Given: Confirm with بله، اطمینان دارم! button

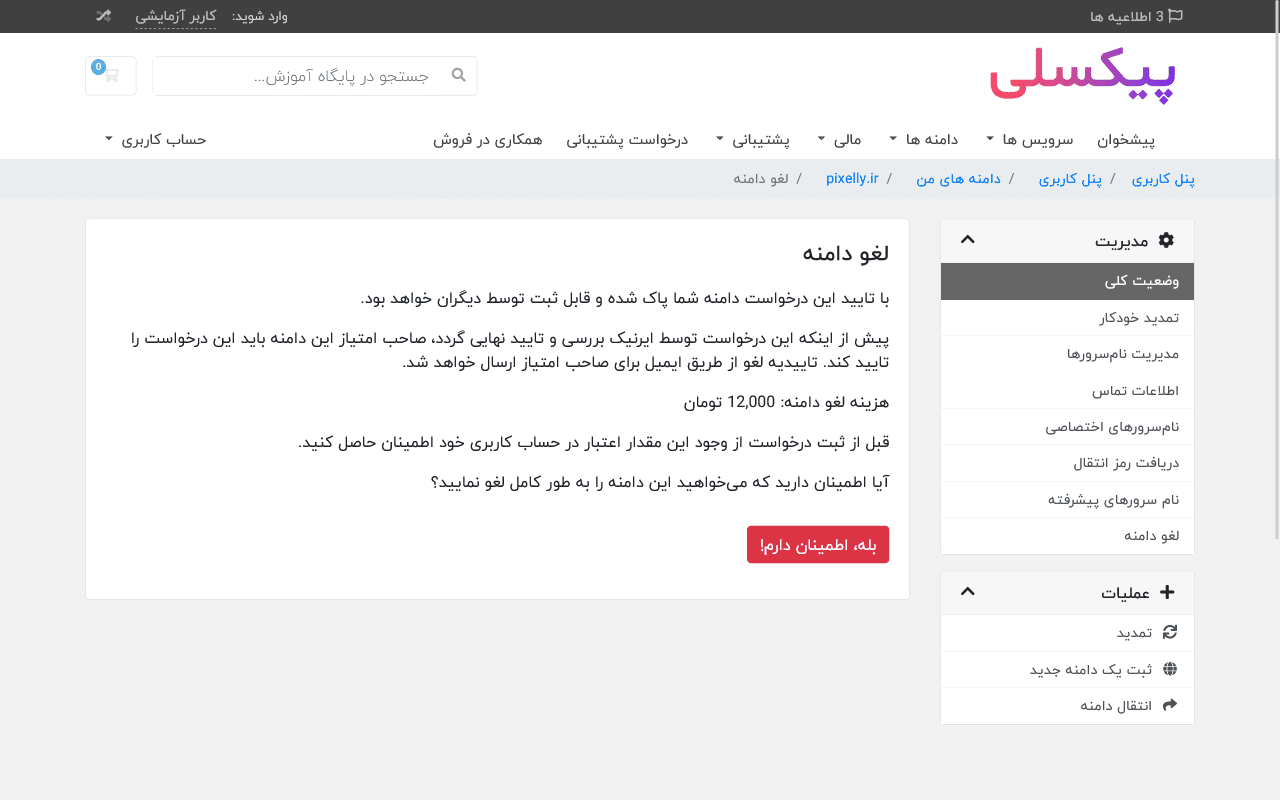Looking at the screenshot, I should click(818, 544).
